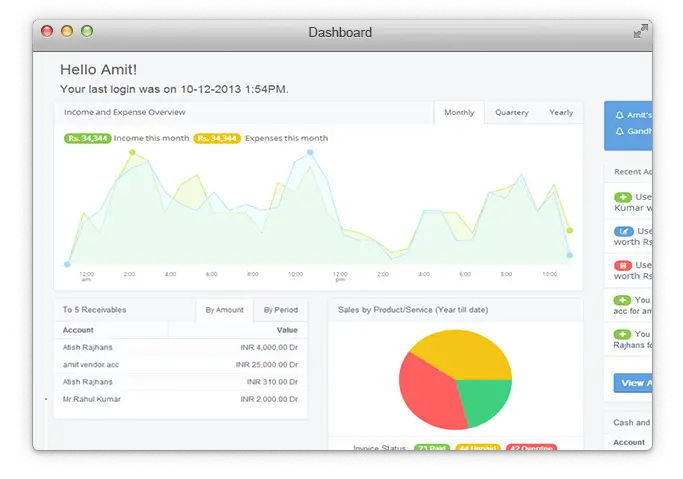Viewport: 683px width, 479px height.
Task: Click 'Mr.Rahul Kumar' receivable row
Action: 180,399
